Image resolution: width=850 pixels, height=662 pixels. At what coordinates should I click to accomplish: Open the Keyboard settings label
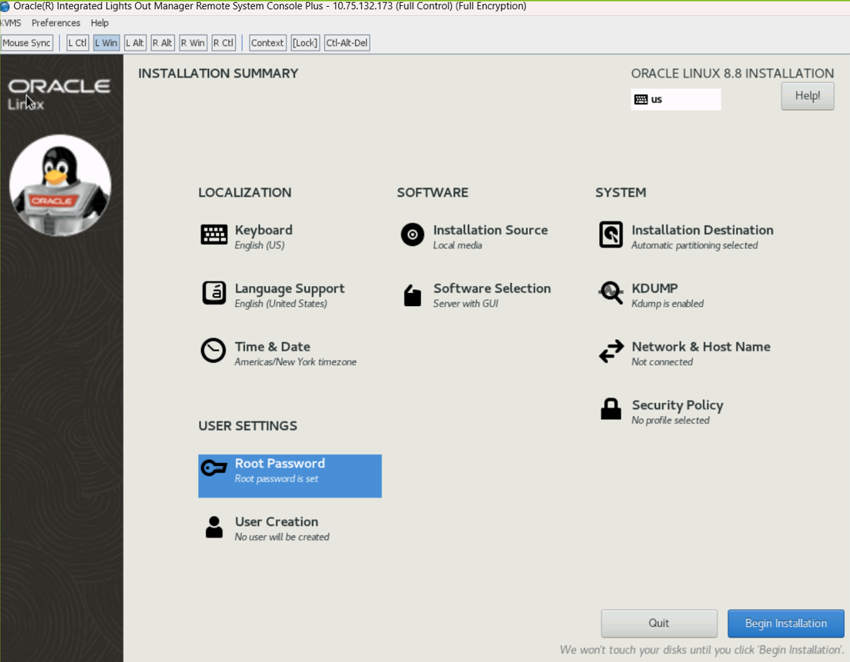(263, 230)
